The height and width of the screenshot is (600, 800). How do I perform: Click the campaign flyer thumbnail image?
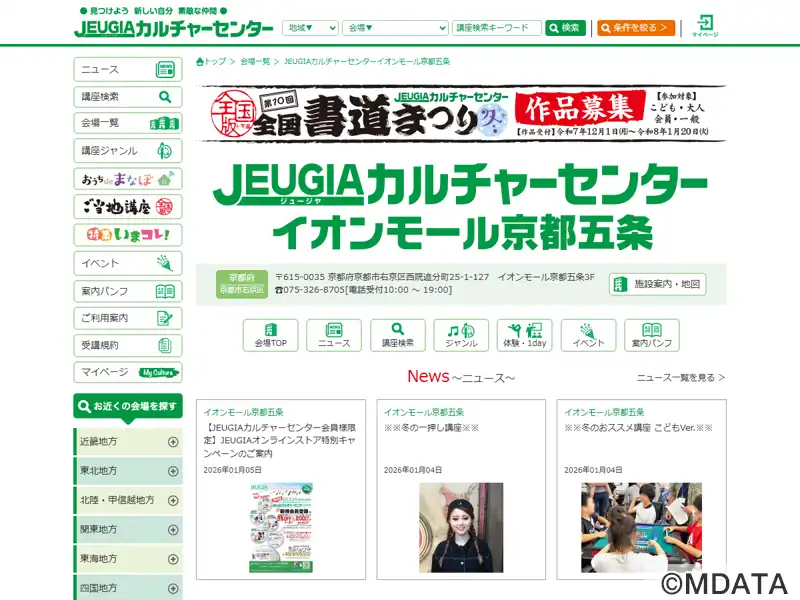281,528
